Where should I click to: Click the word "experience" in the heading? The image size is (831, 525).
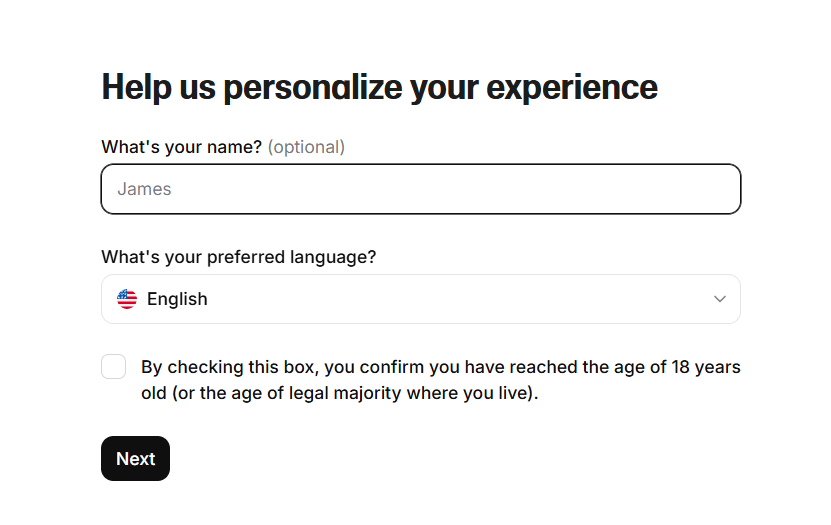(x=572, y=87)
